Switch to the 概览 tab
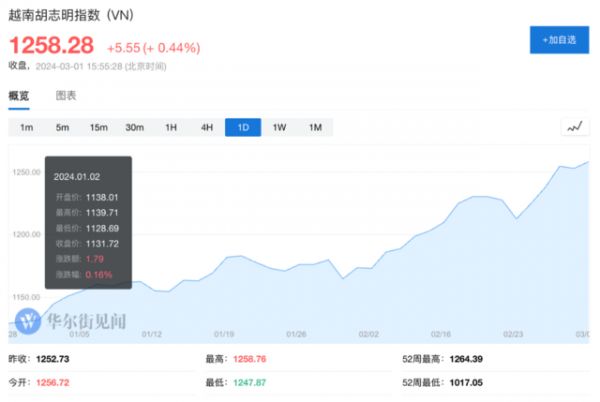Image resolution: width=600 pixels, height=402 pixels. point(19,96)
